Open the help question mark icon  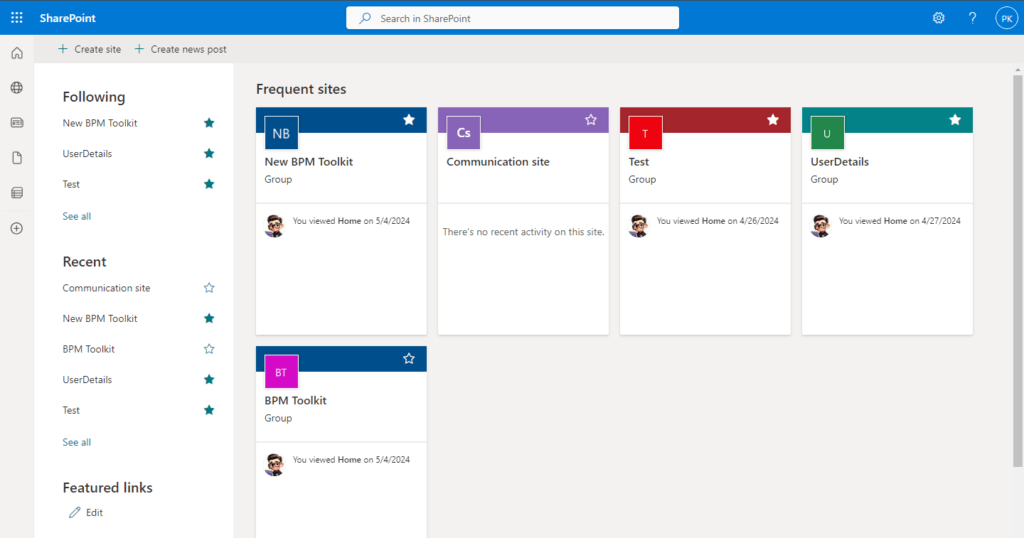[x=972, y=18]
